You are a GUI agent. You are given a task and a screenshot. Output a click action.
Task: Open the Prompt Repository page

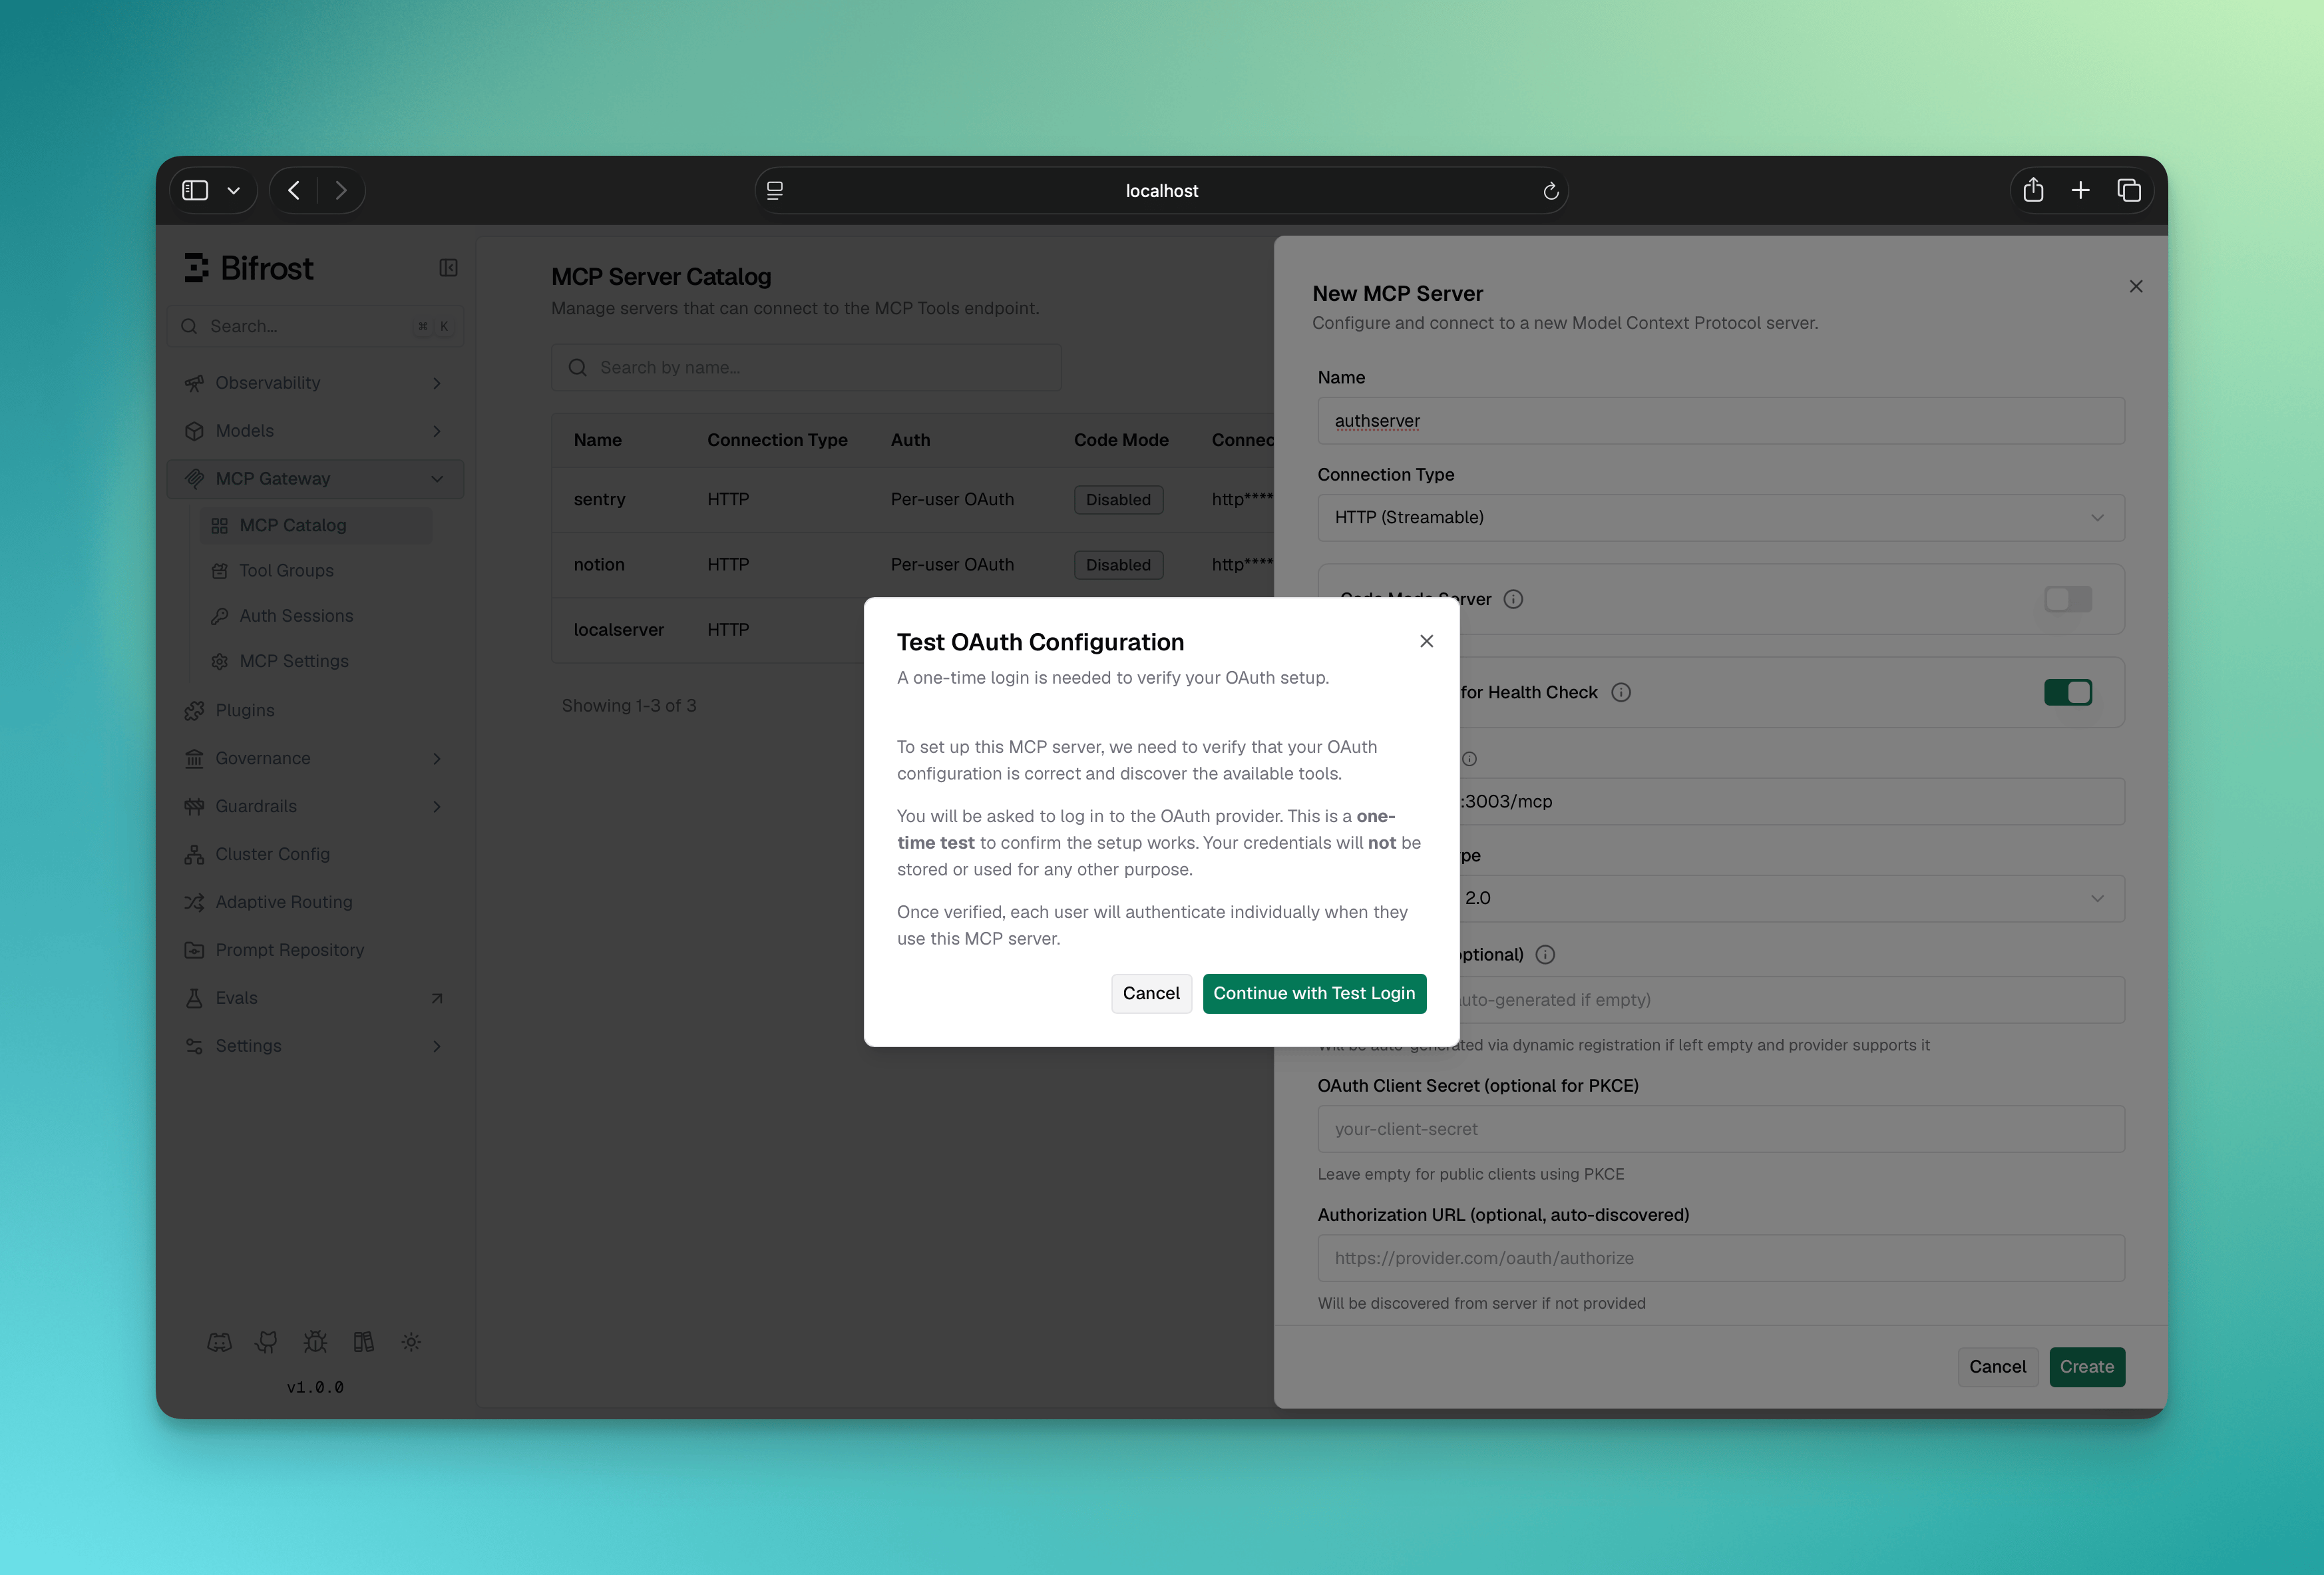[x=316, y=950]
